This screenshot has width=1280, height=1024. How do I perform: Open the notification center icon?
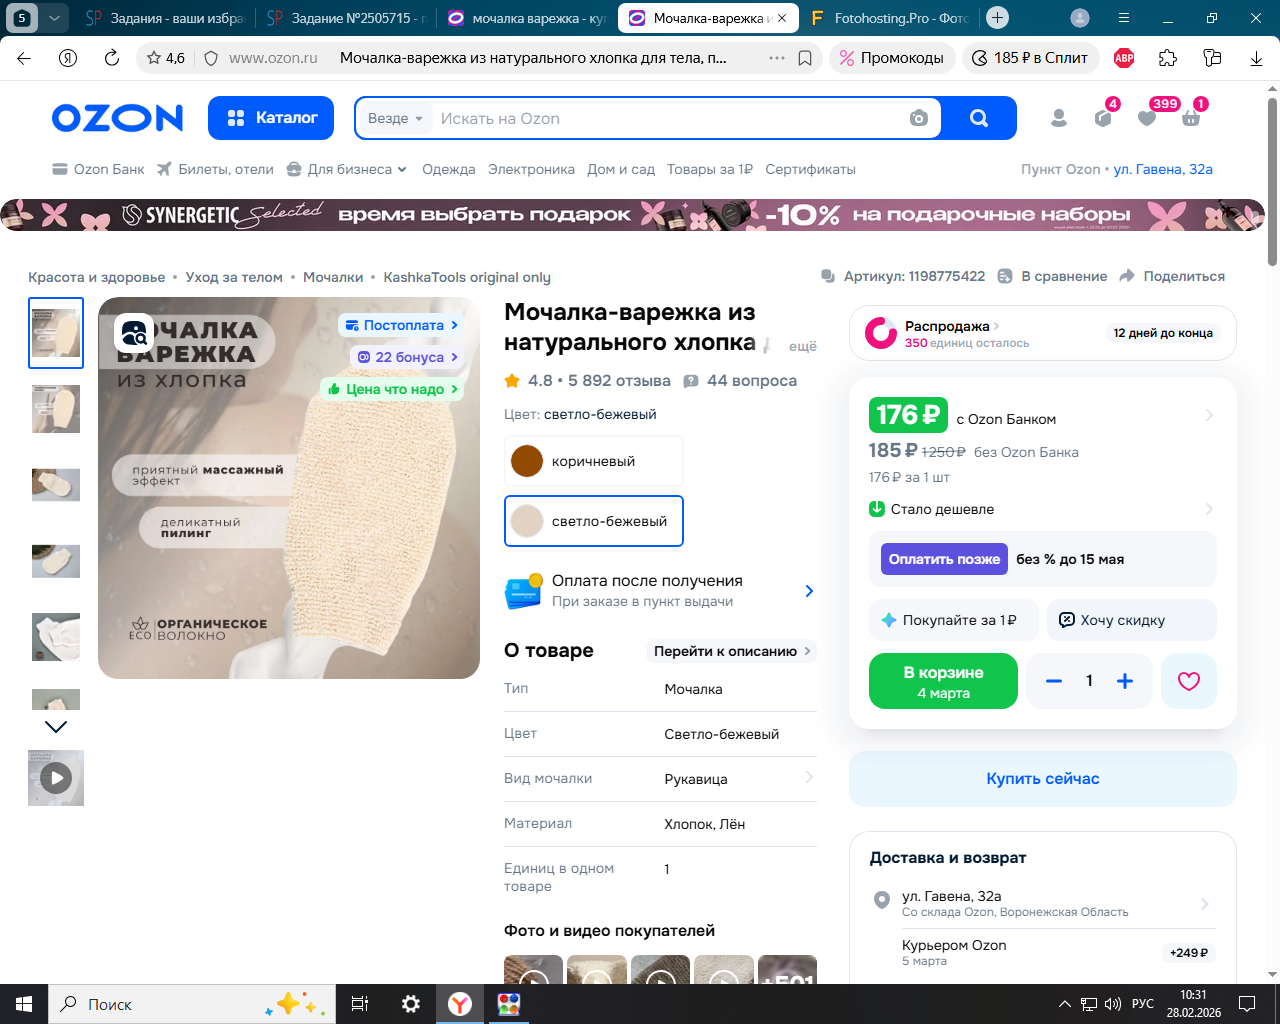[1247, 1004]
